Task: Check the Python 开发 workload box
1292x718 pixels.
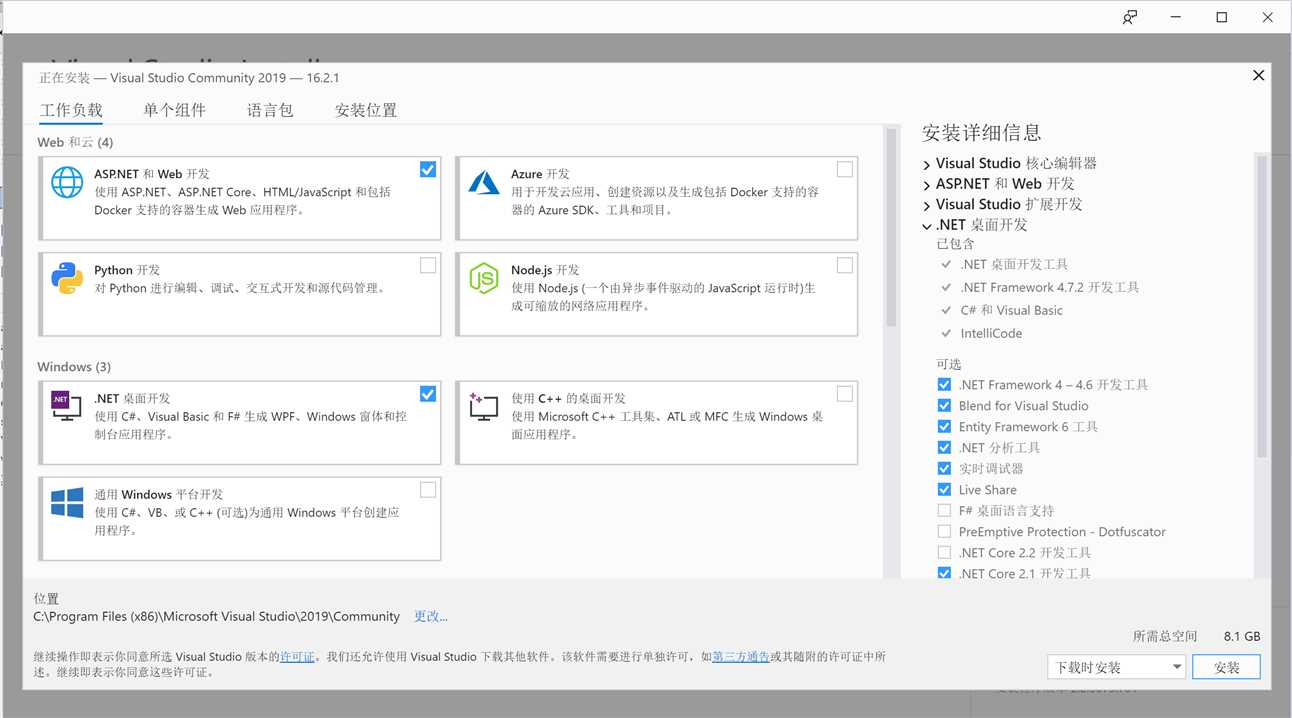Action: point(428,265)
